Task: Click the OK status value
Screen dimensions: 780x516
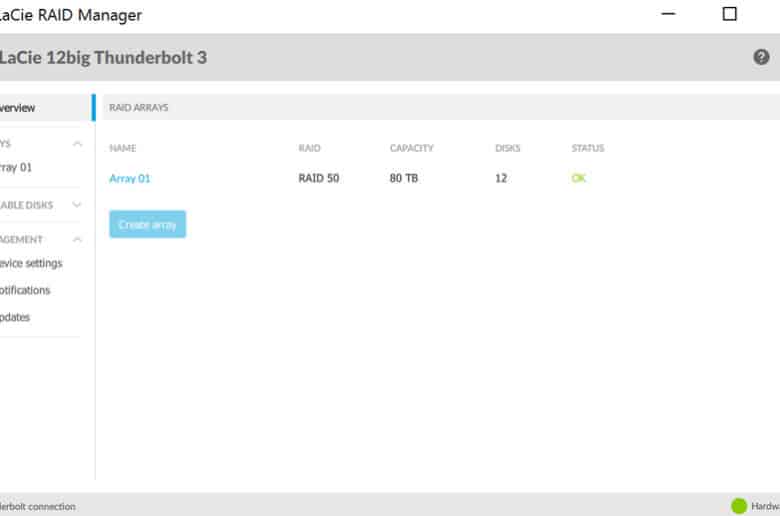Action: click(x=579, y=178)
